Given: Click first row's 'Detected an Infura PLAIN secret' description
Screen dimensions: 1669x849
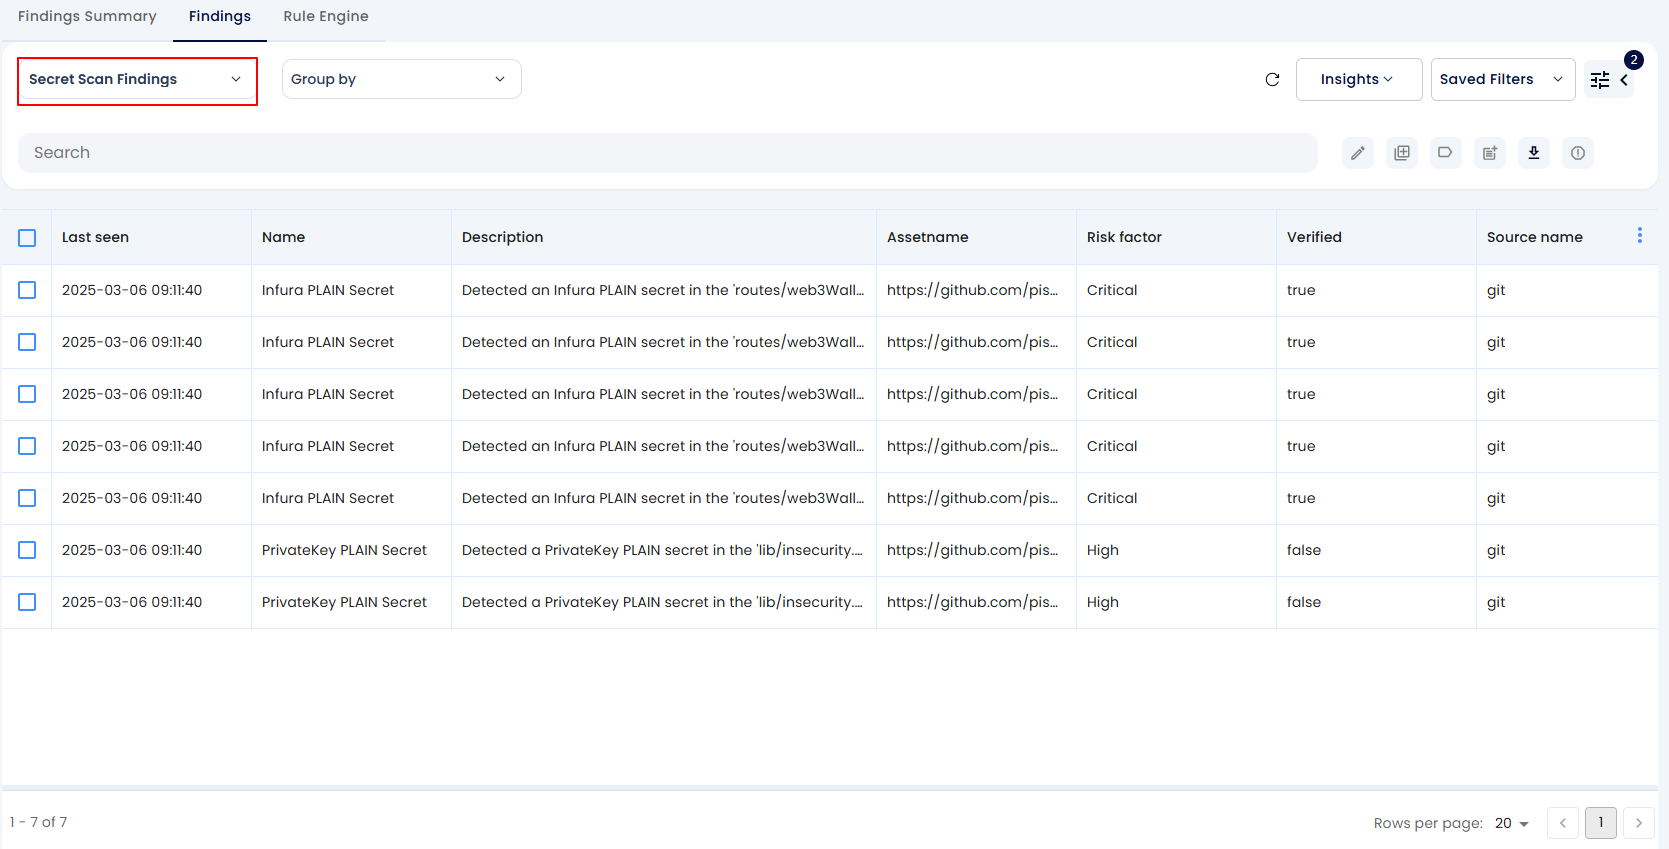Looking at the screenshot, I should click(x=663, y=290).
